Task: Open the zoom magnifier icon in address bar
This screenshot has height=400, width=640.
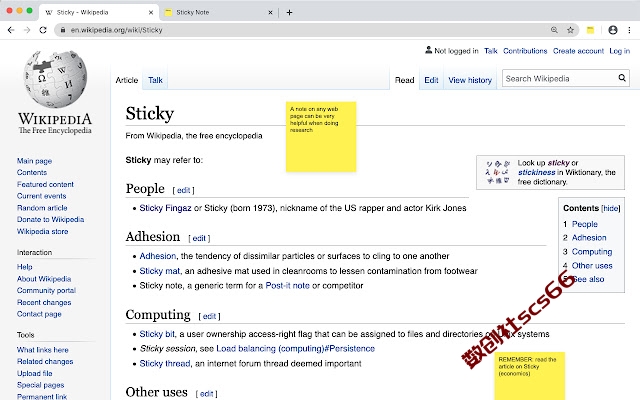Action: [554, 30]
